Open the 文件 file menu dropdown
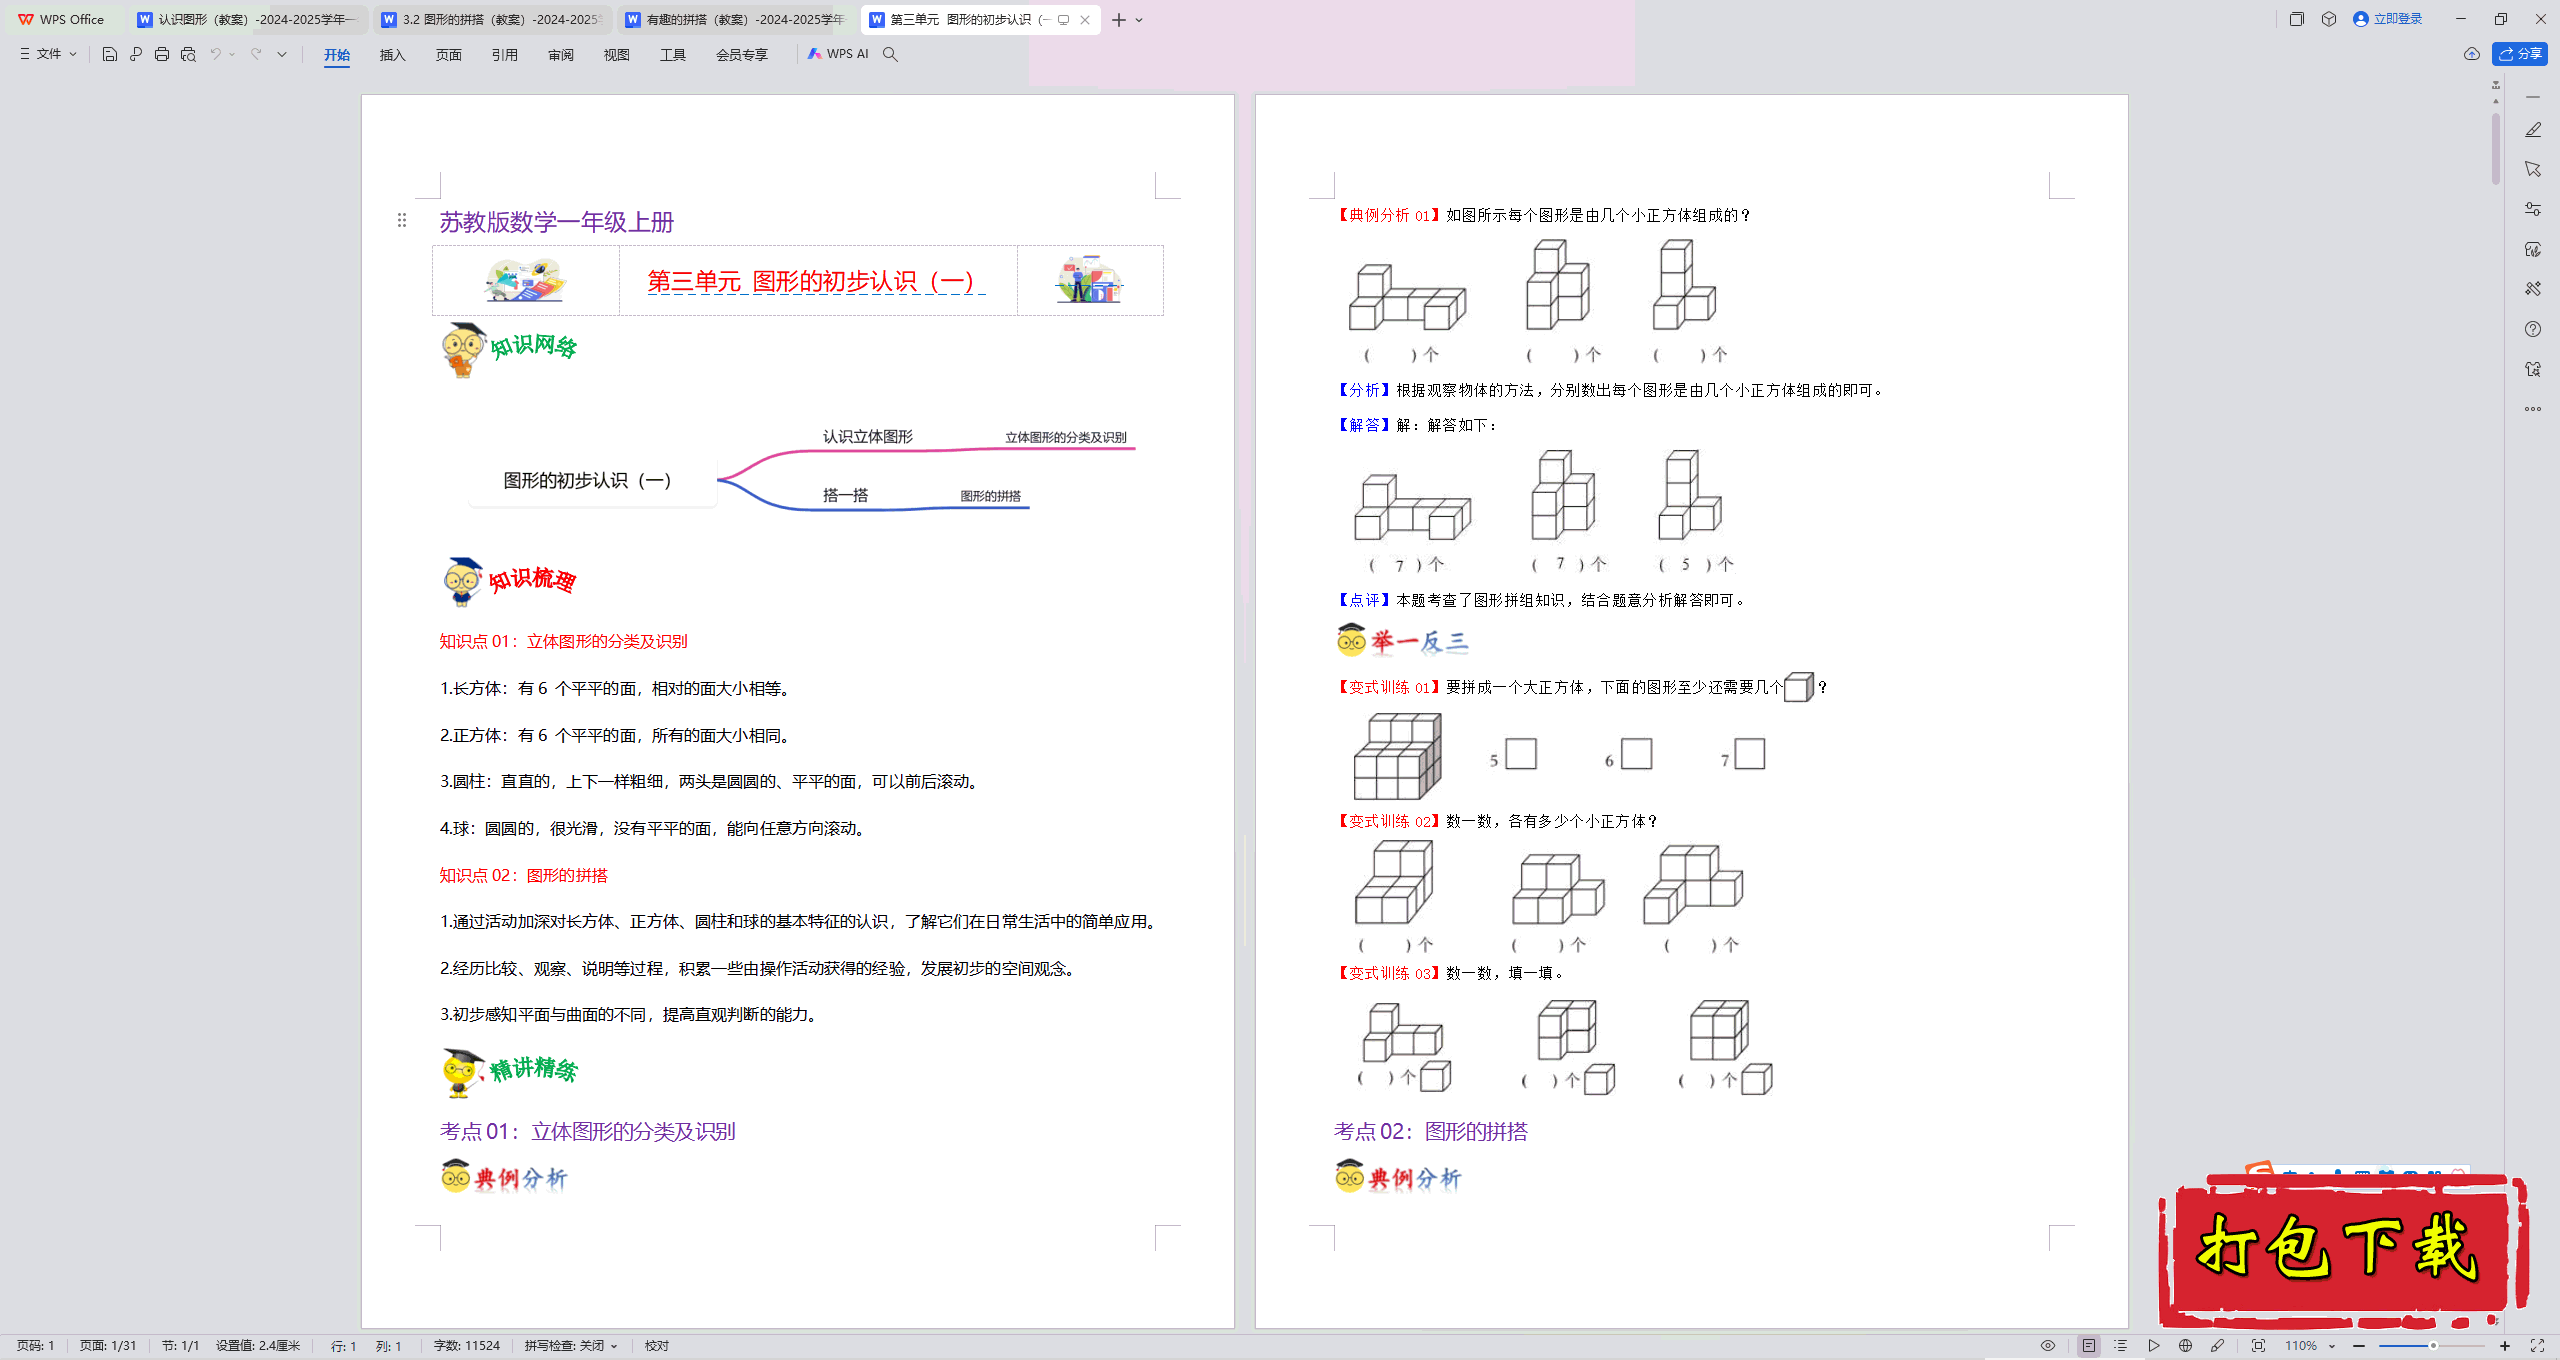This screenshot has height=1360, width=2560. 48,54
